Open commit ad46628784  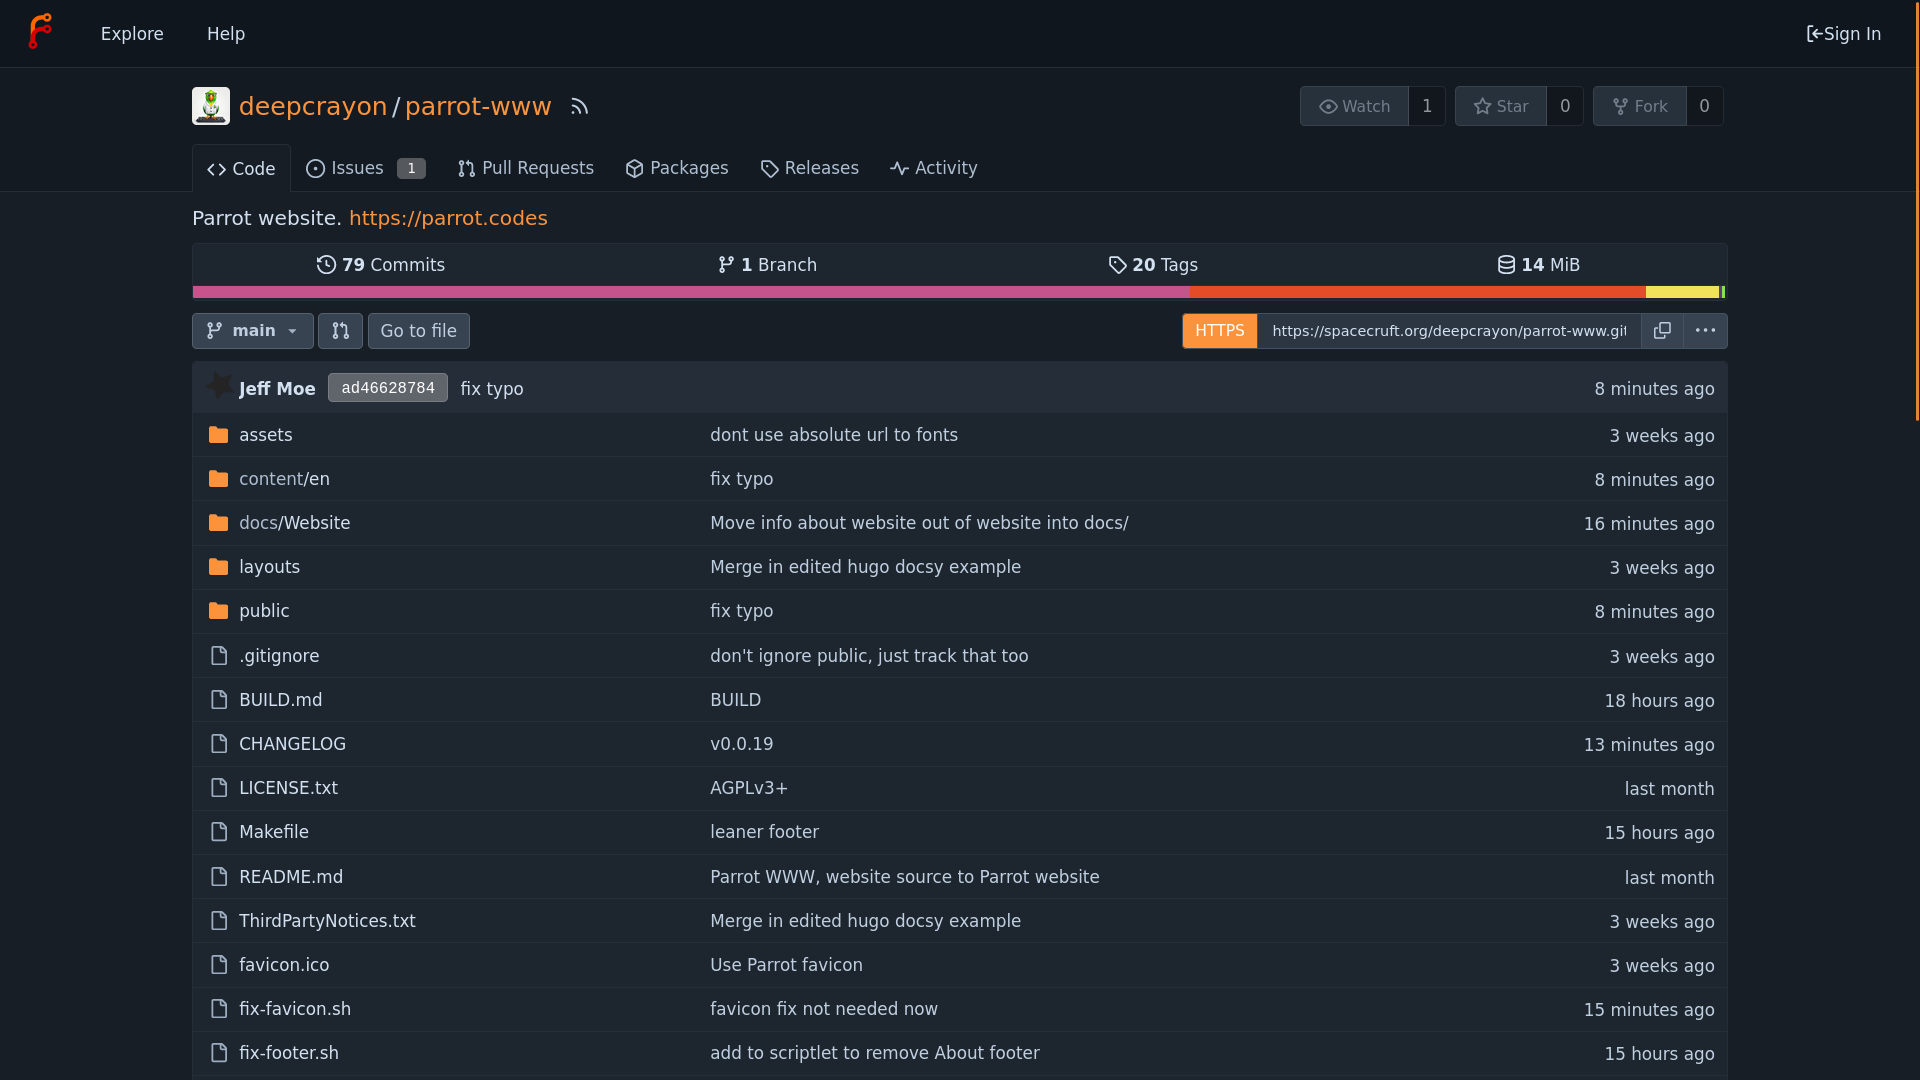click(x=388, y=388)
